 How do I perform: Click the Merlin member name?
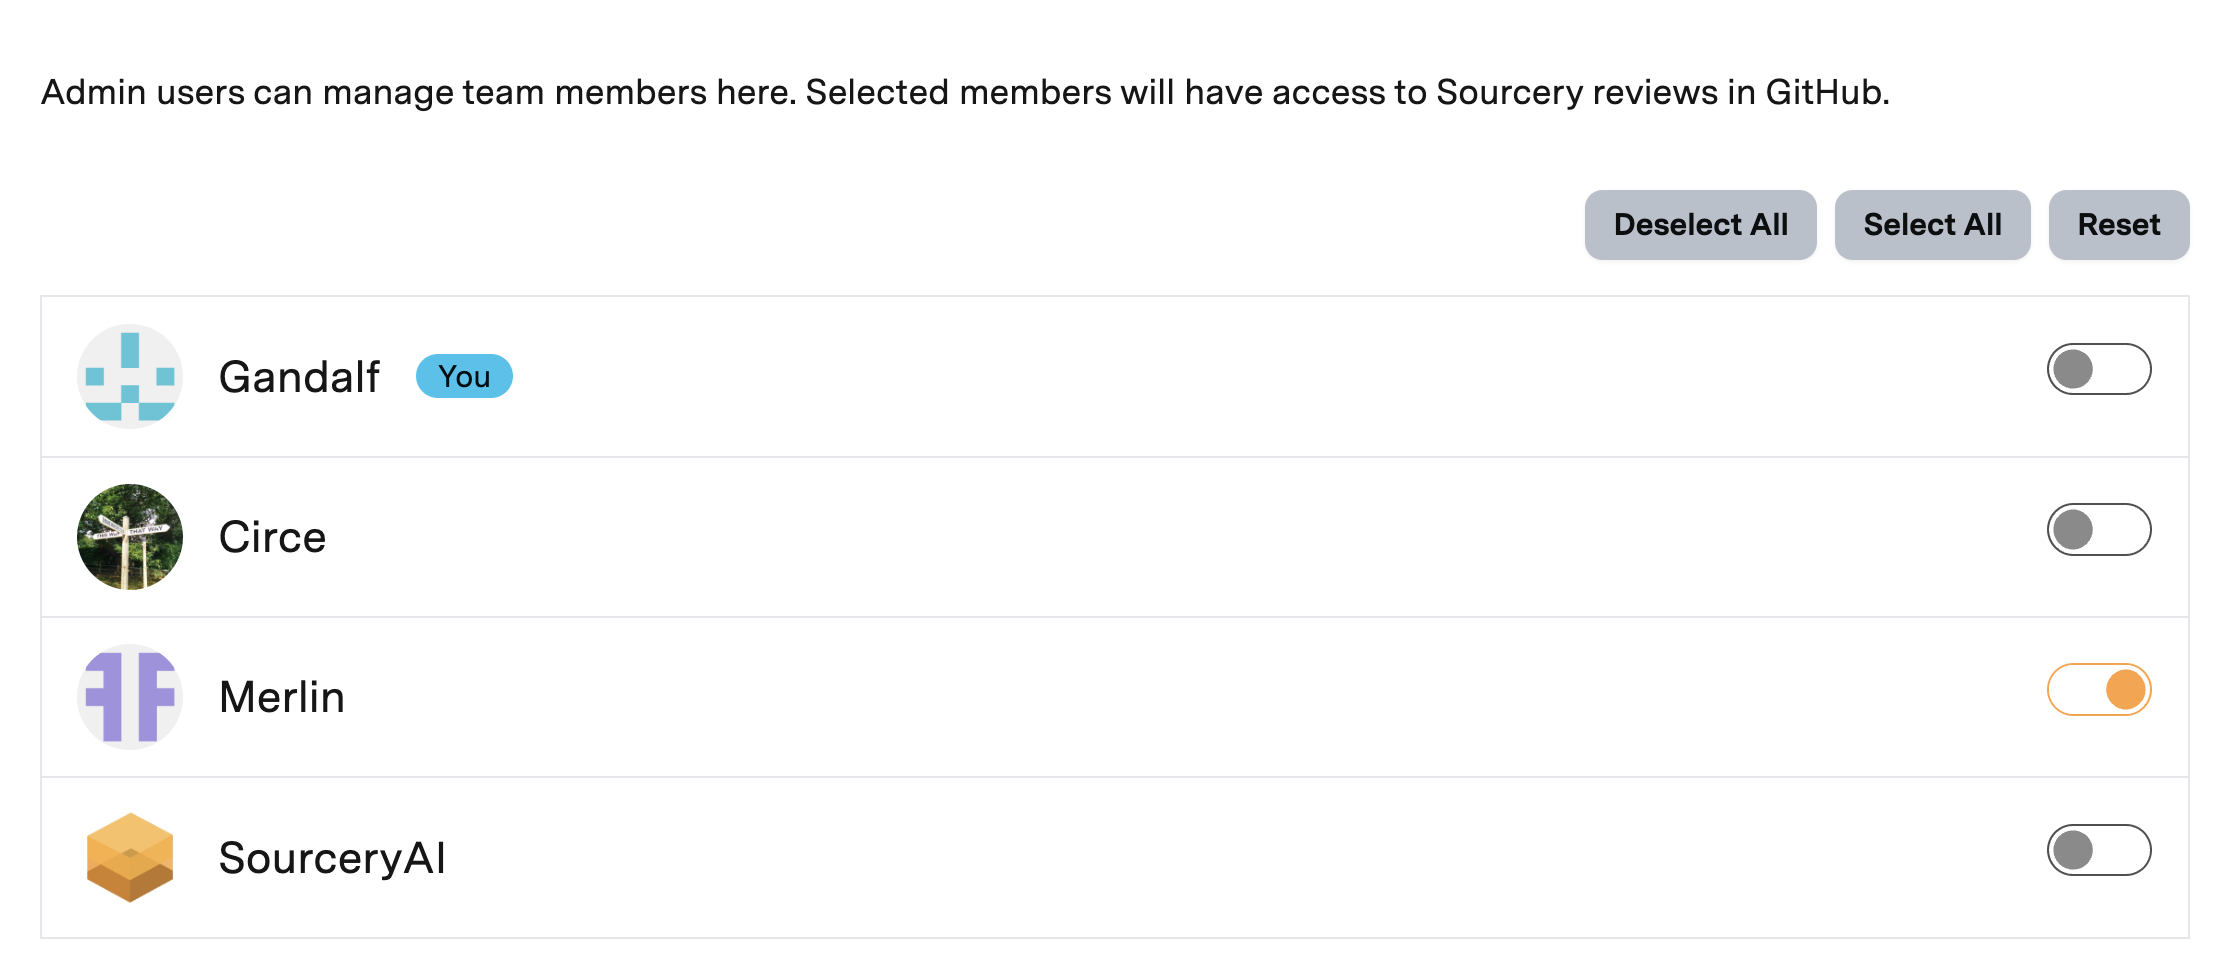282,697
